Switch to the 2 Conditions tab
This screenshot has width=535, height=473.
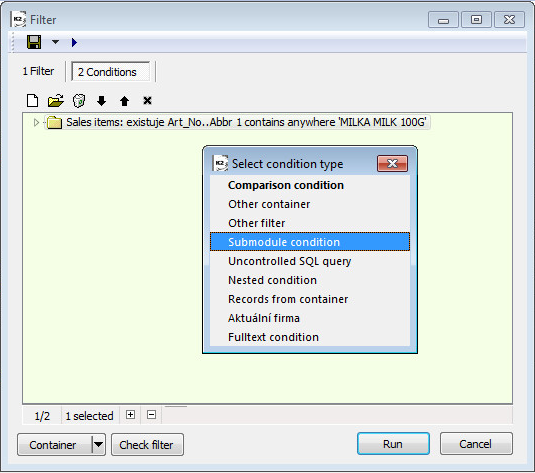(x=111, y=72)
